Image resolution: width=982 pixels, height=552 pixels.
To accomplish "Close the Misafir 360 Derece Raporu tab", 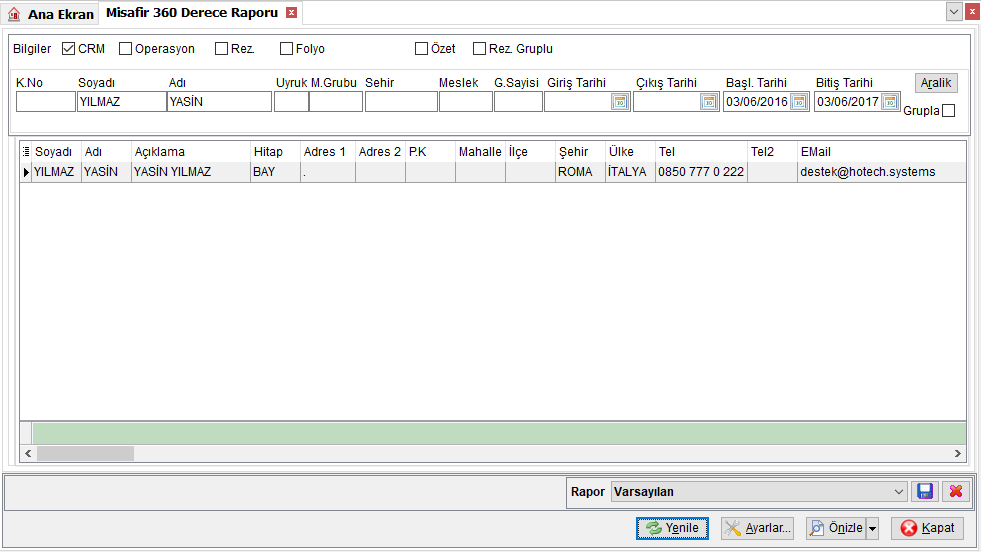I will coord(291,13).
